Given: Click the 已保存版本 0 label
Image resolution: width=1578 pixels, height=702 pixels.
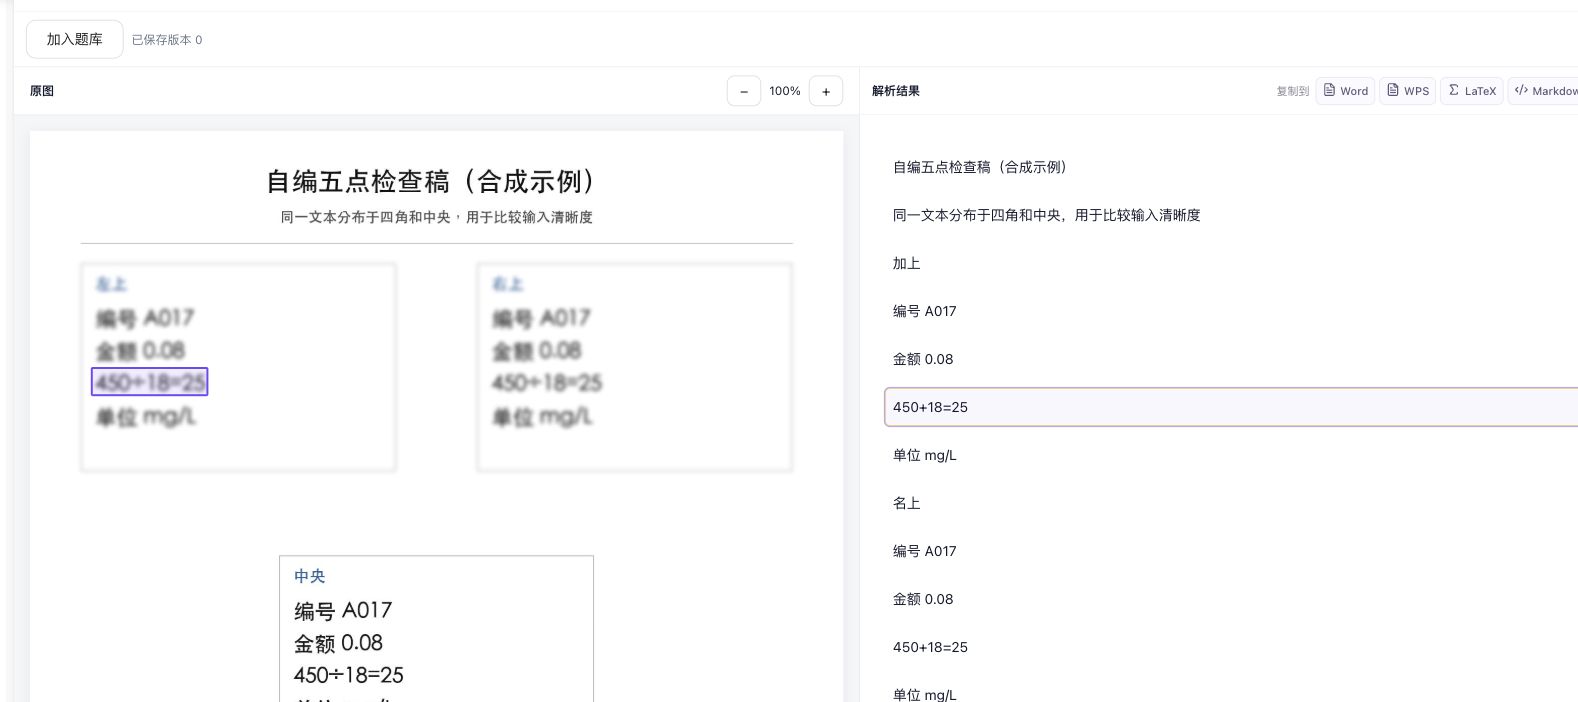Looking at the screenshot, I should point(167,40).
